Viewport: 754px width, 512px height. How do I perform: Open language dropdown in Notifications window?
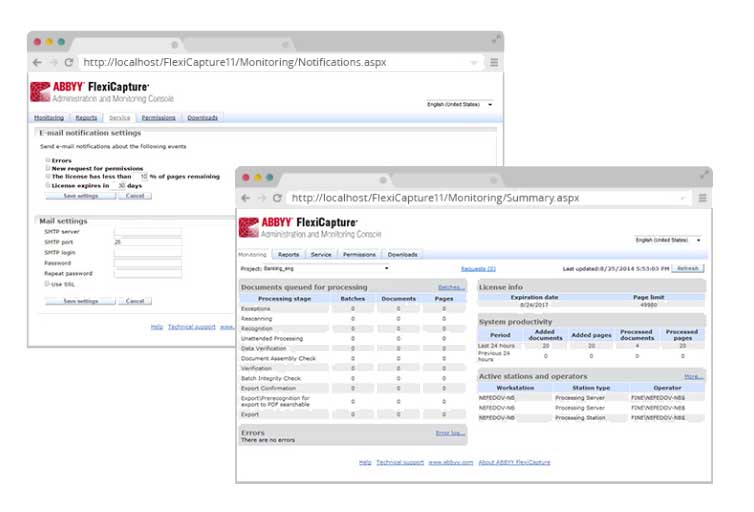459,104
